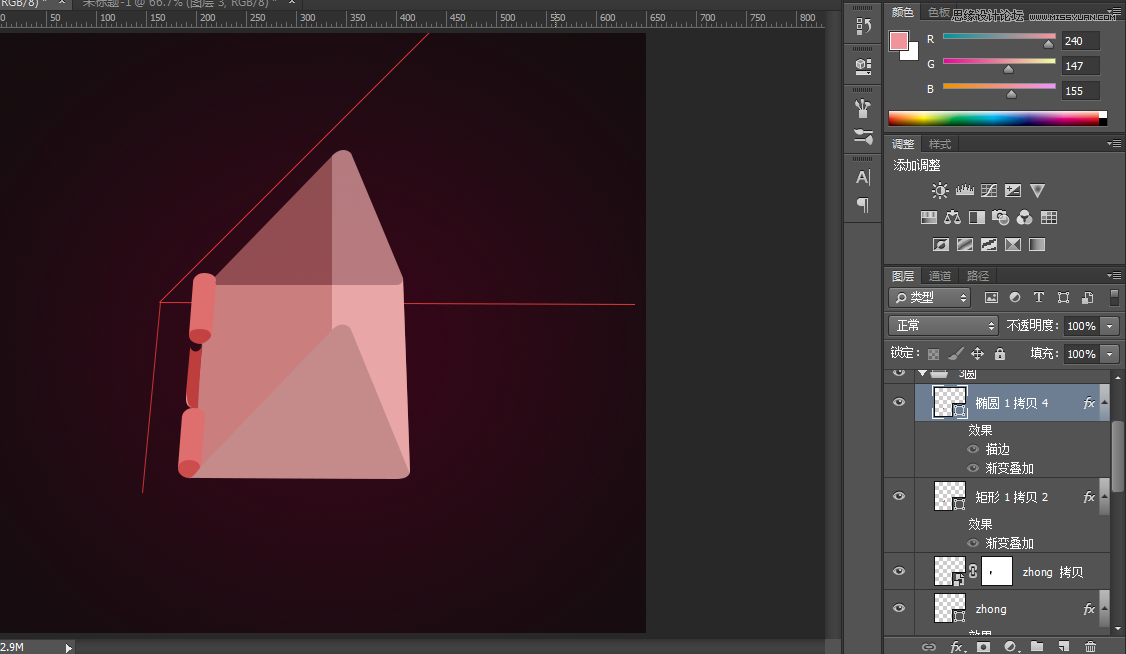Hide the 椭圆 1 拷贝 4 layer
Viewport: 1126px width, 654px height.
click(x=898, y=402)
